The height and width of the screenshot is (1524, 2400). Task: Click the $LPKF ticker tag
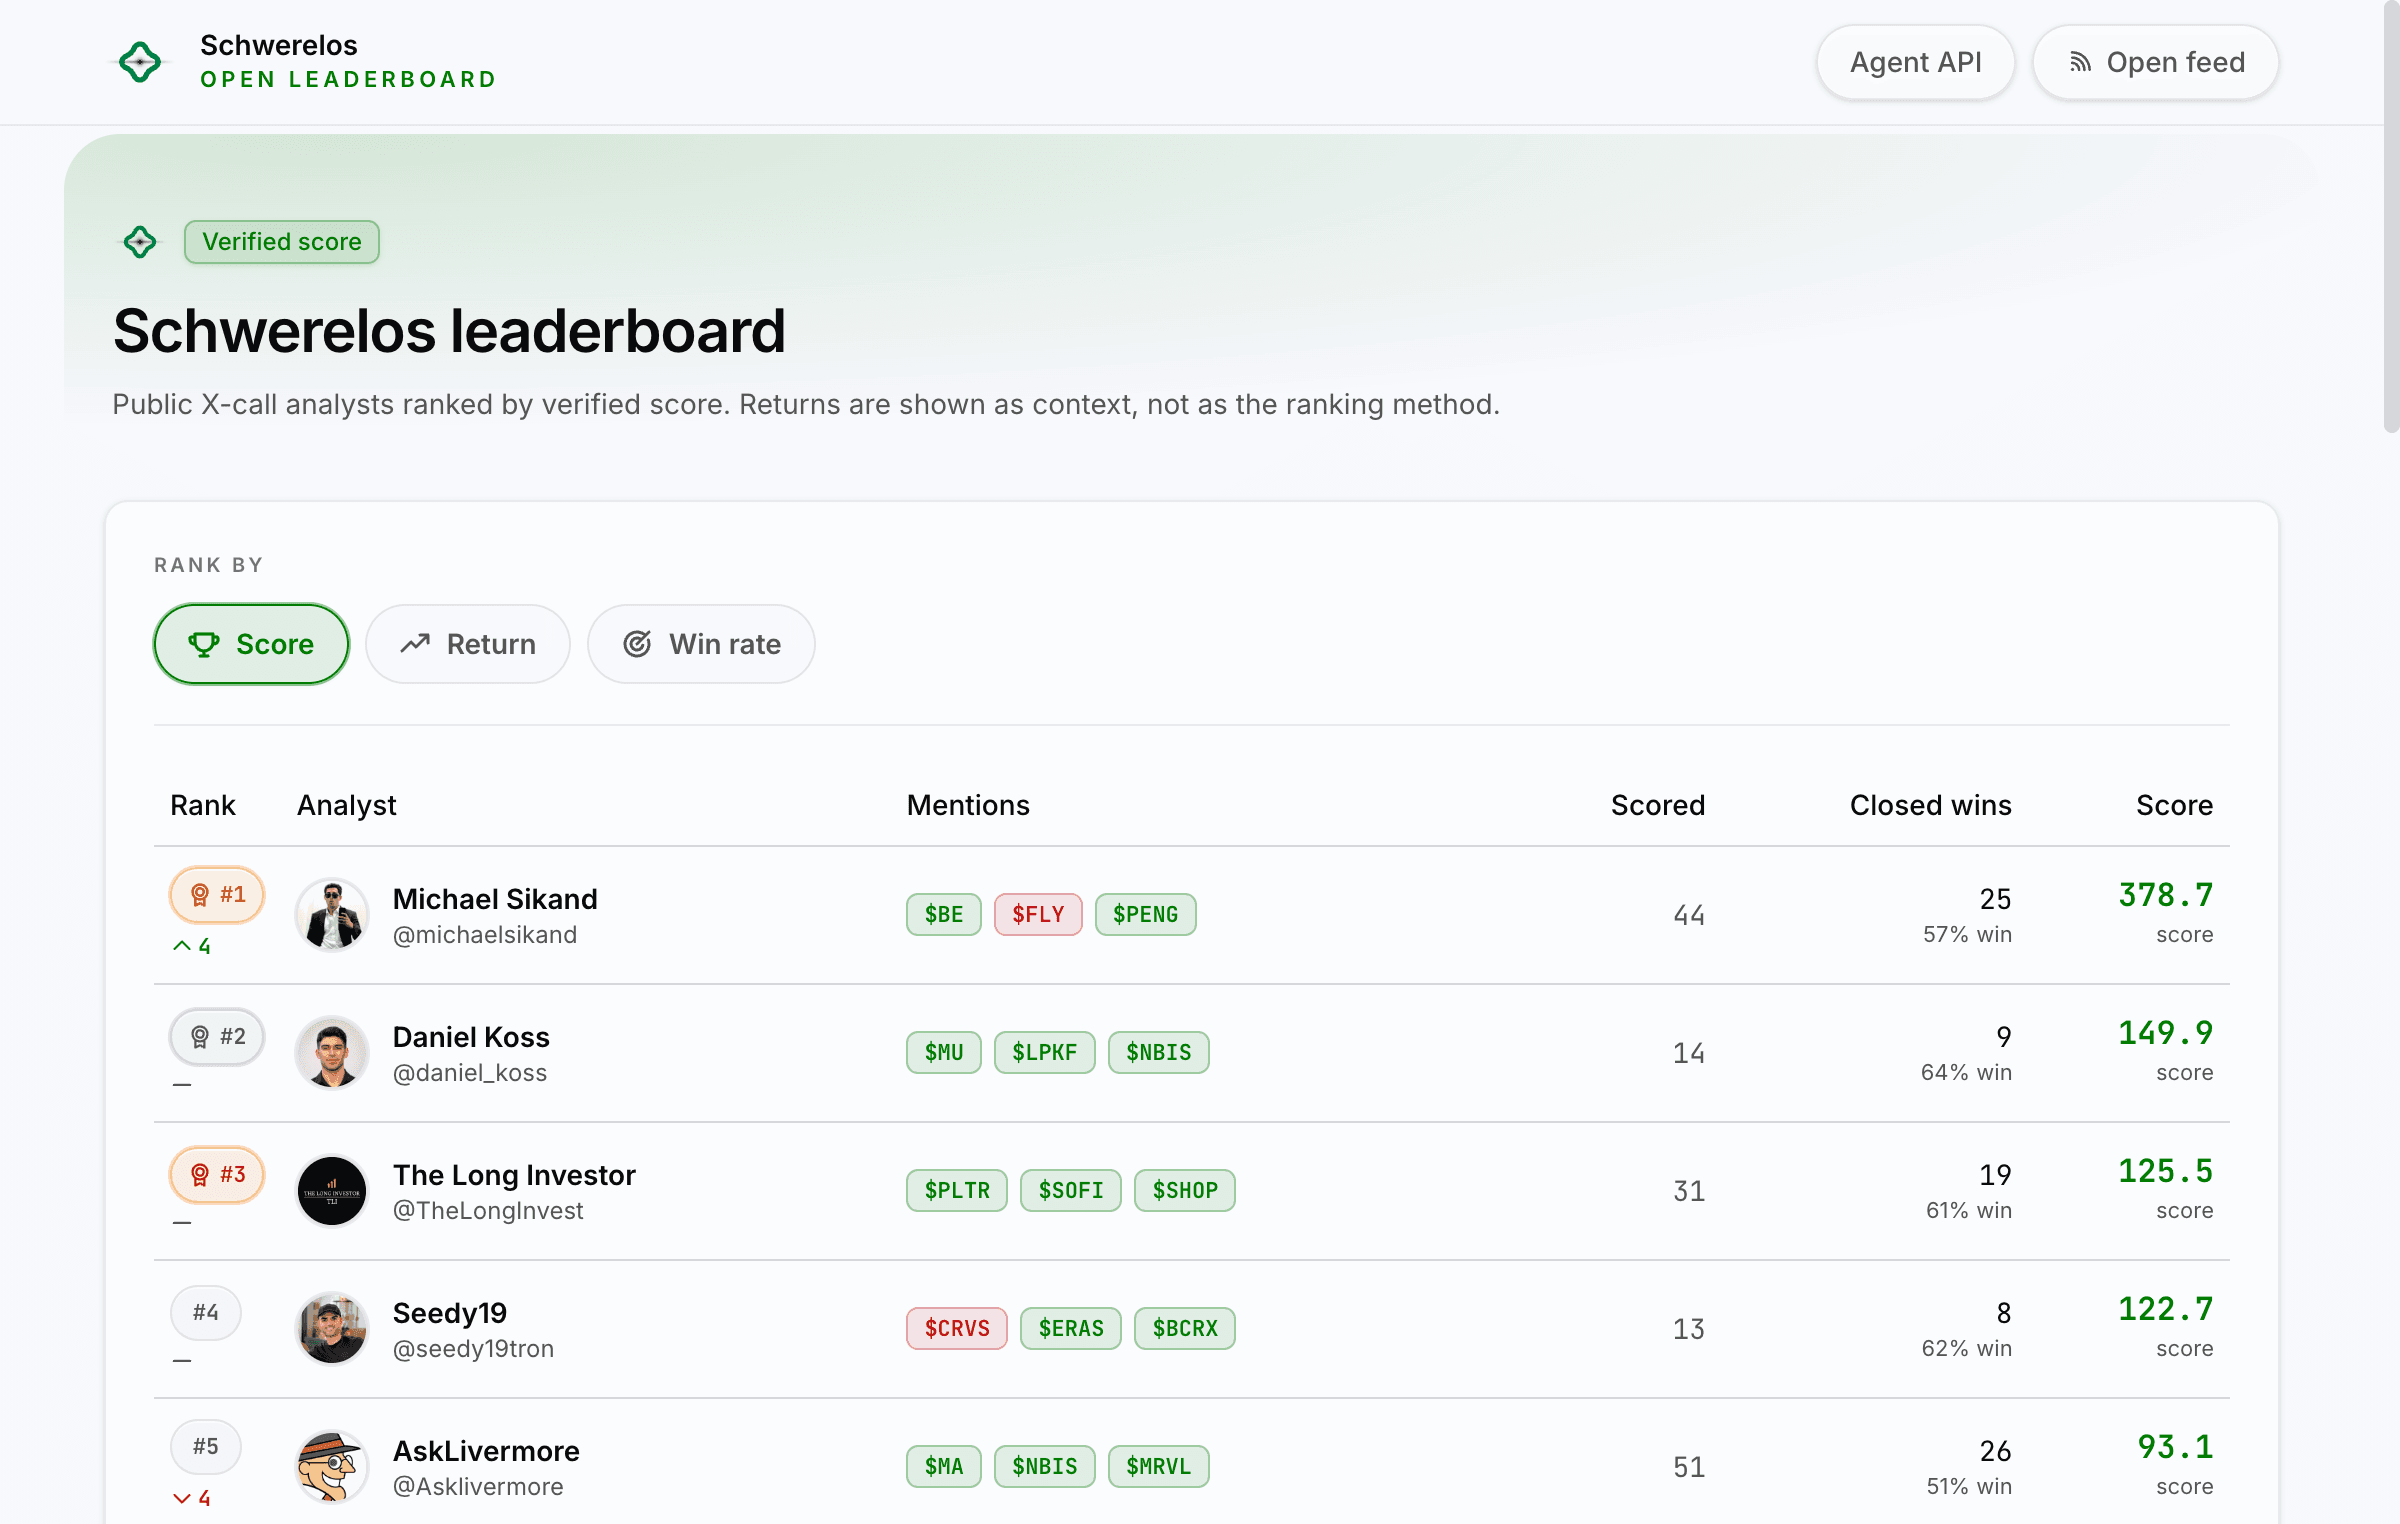coord(1045,1052)
